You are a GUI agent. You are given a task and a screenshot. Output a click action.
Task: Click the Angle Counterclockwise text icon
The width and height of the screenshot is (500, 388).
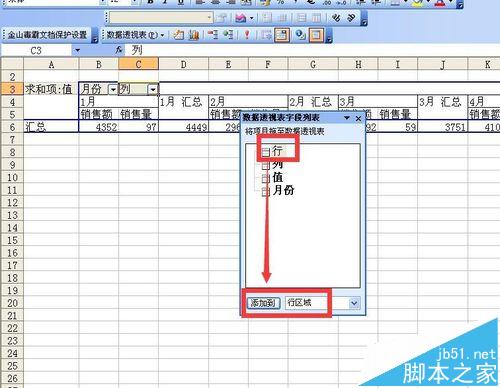(x=351, y=17)
